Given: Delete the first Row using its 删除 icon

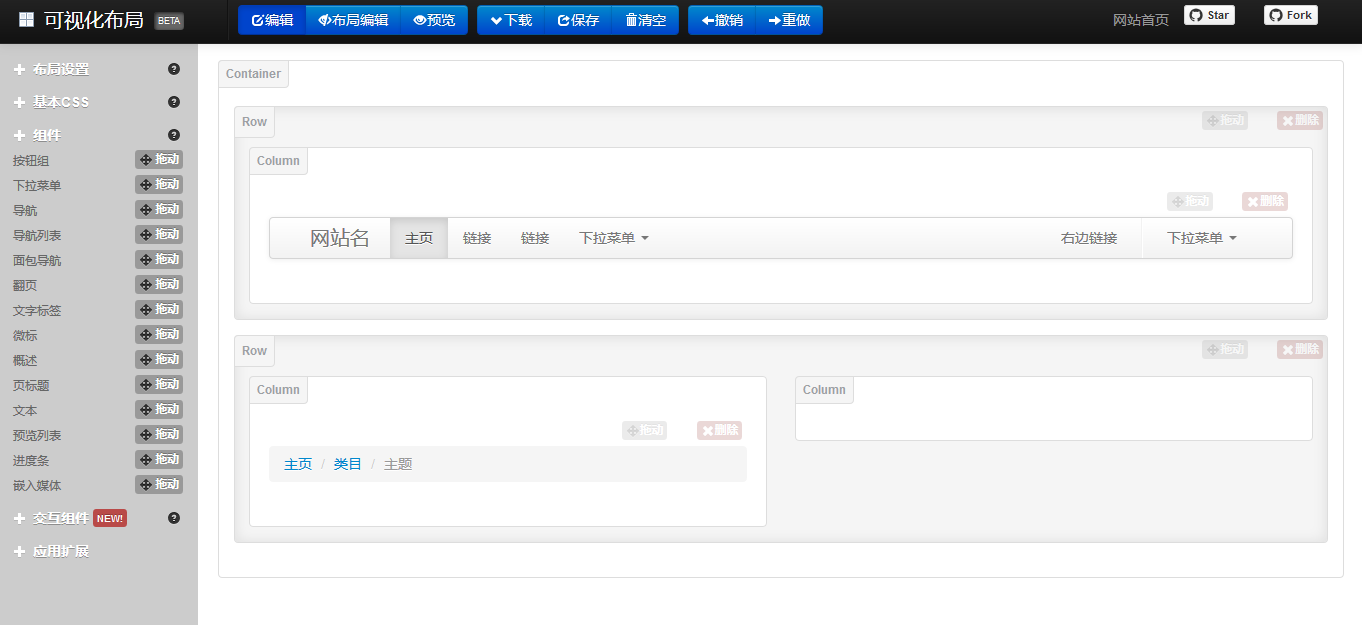Looking at the screenshot, I should (1299, 120).
